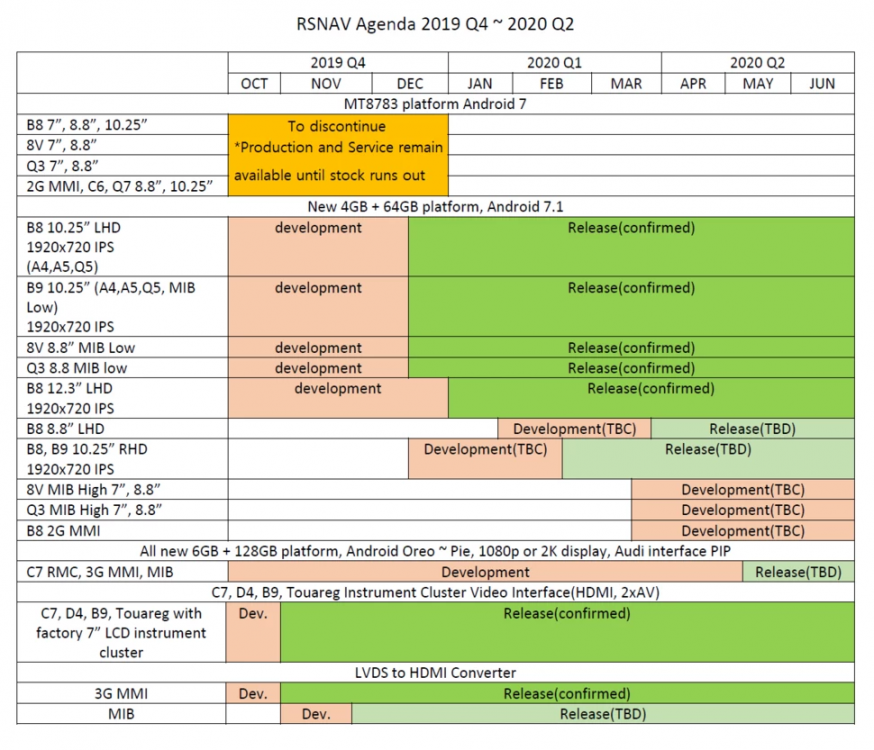
Task: Select the Q3 8.8 MIB low row label
Action: (122, 368)
